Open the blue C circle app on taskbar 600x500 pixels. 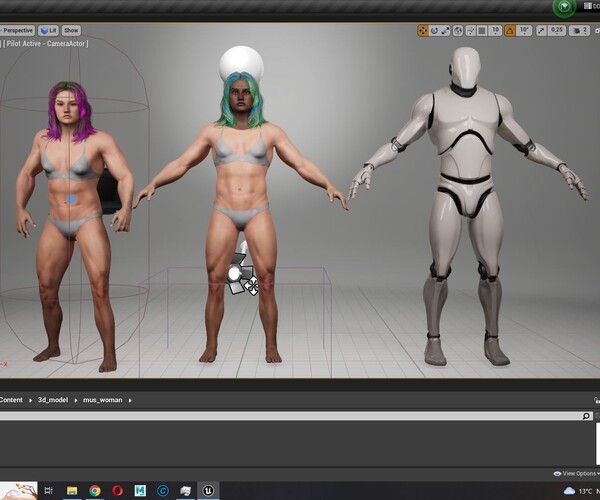163,490
